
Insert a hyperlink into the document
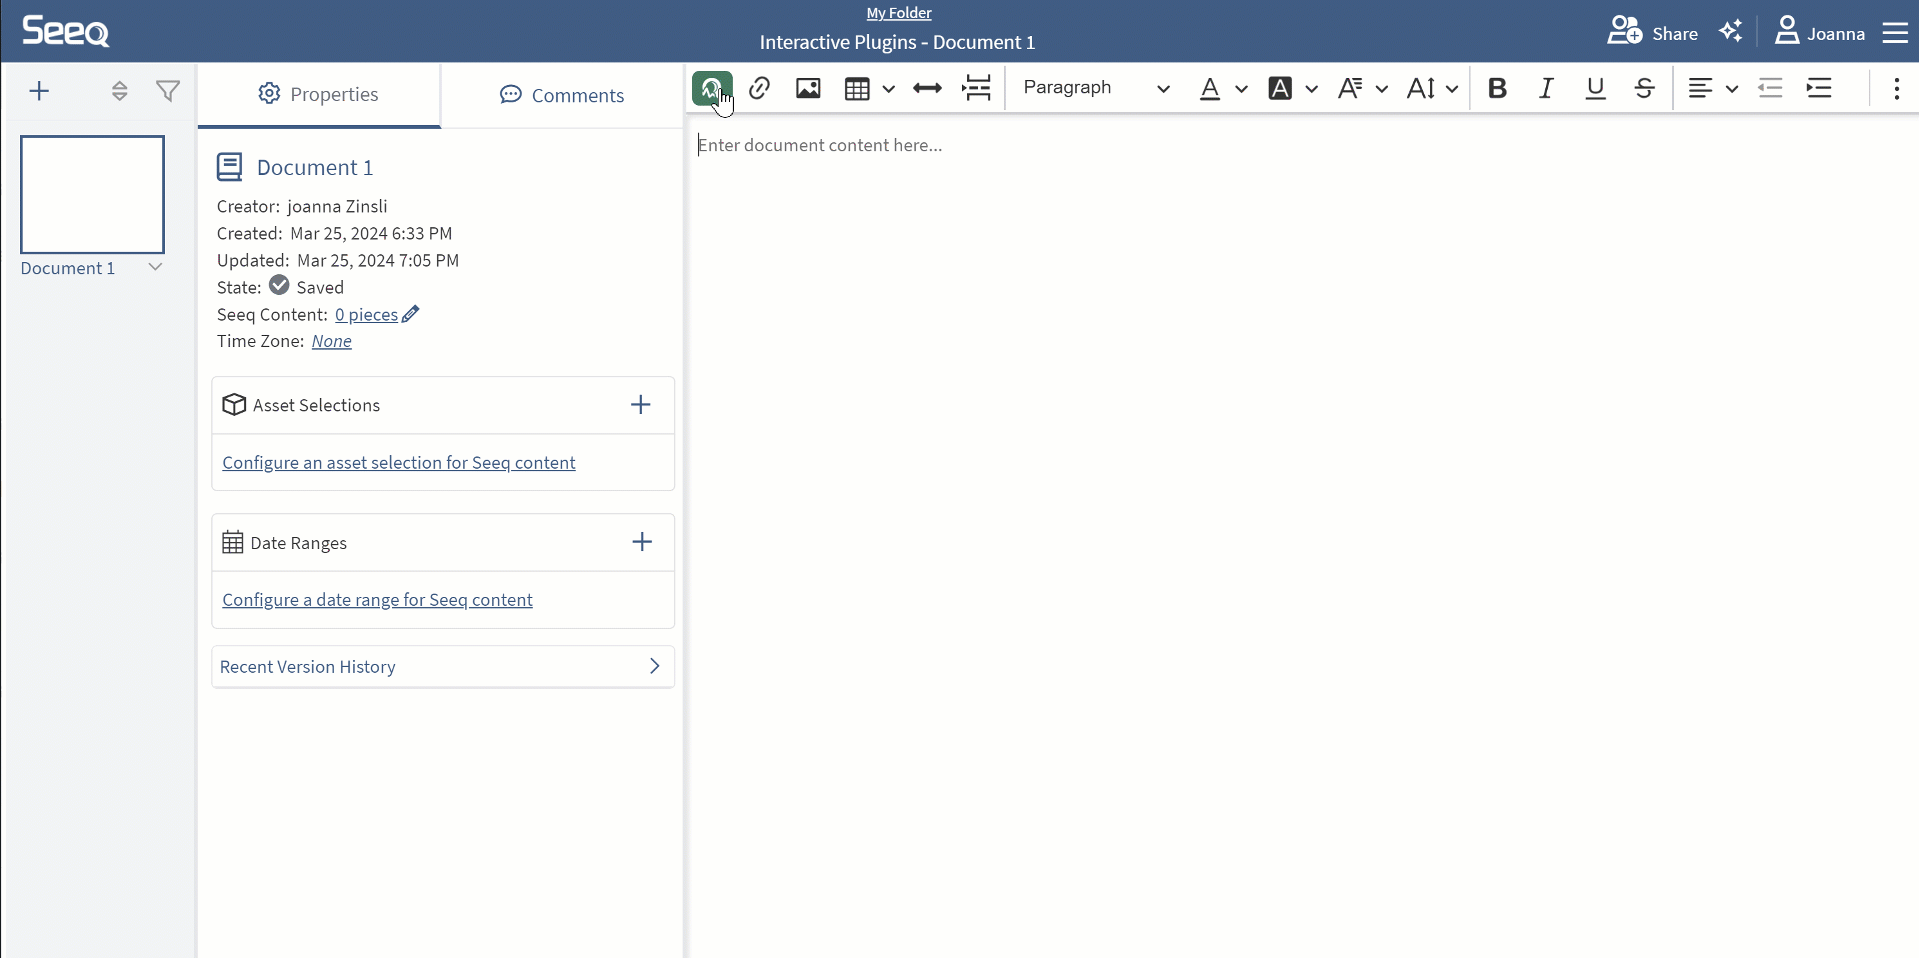(759, 89)
